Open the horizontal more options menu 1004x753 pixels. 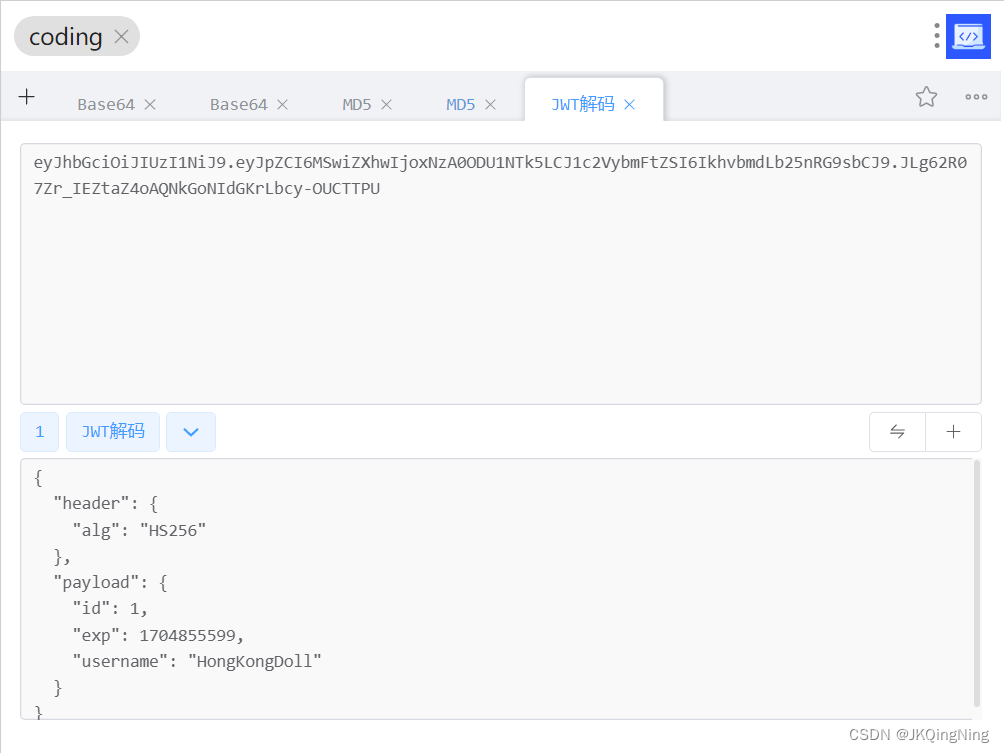coord(976,97)
